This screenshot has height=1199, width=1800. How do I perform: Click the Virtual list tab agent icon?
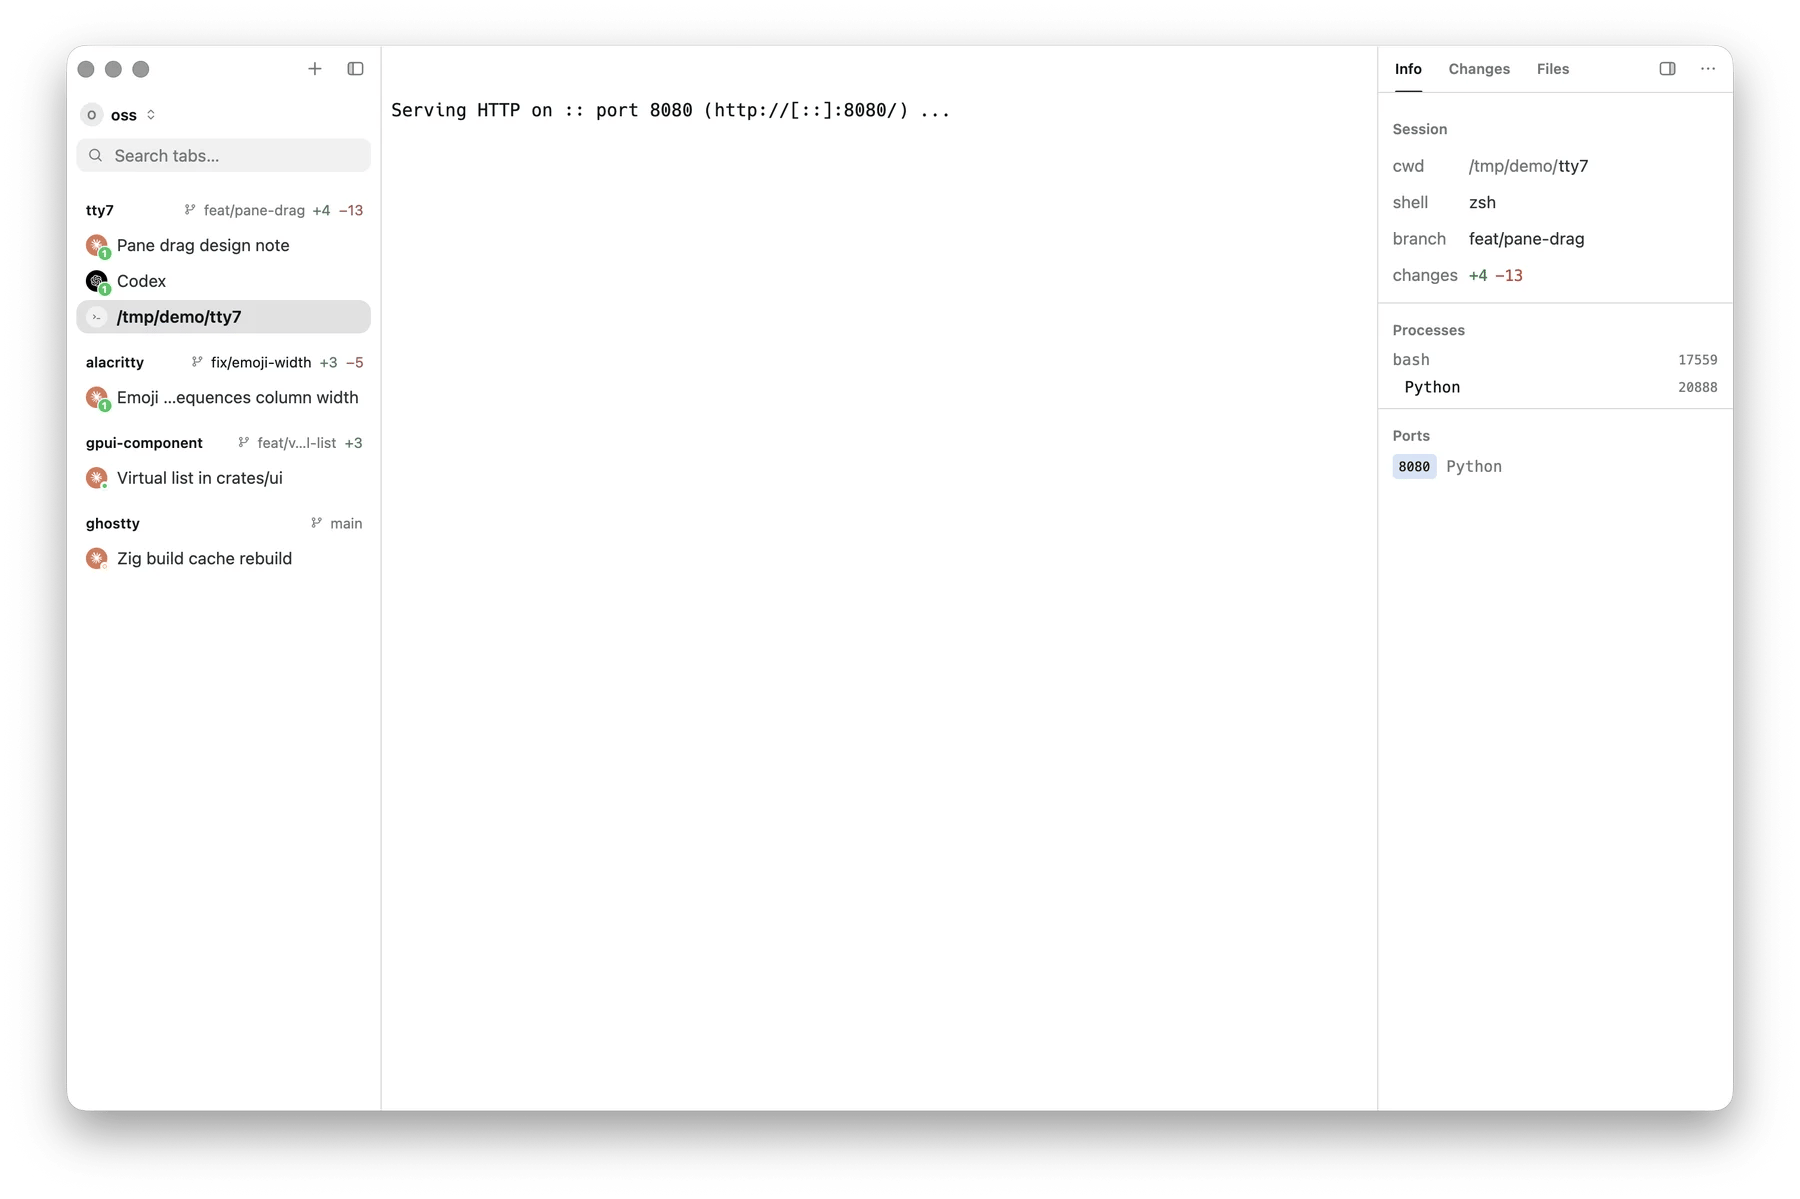click(x=97, y=478)
